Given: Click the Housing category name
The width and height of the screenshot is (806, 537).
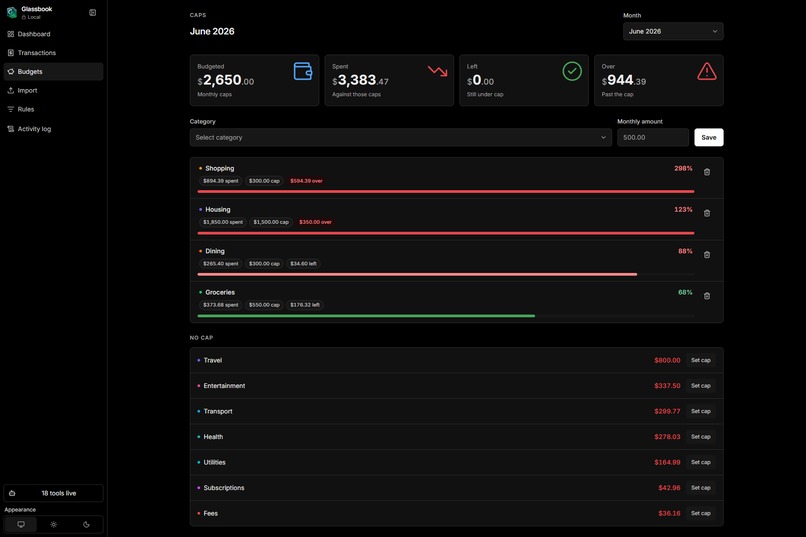Looking at the screenshot, I should click(x=218, y=210).
